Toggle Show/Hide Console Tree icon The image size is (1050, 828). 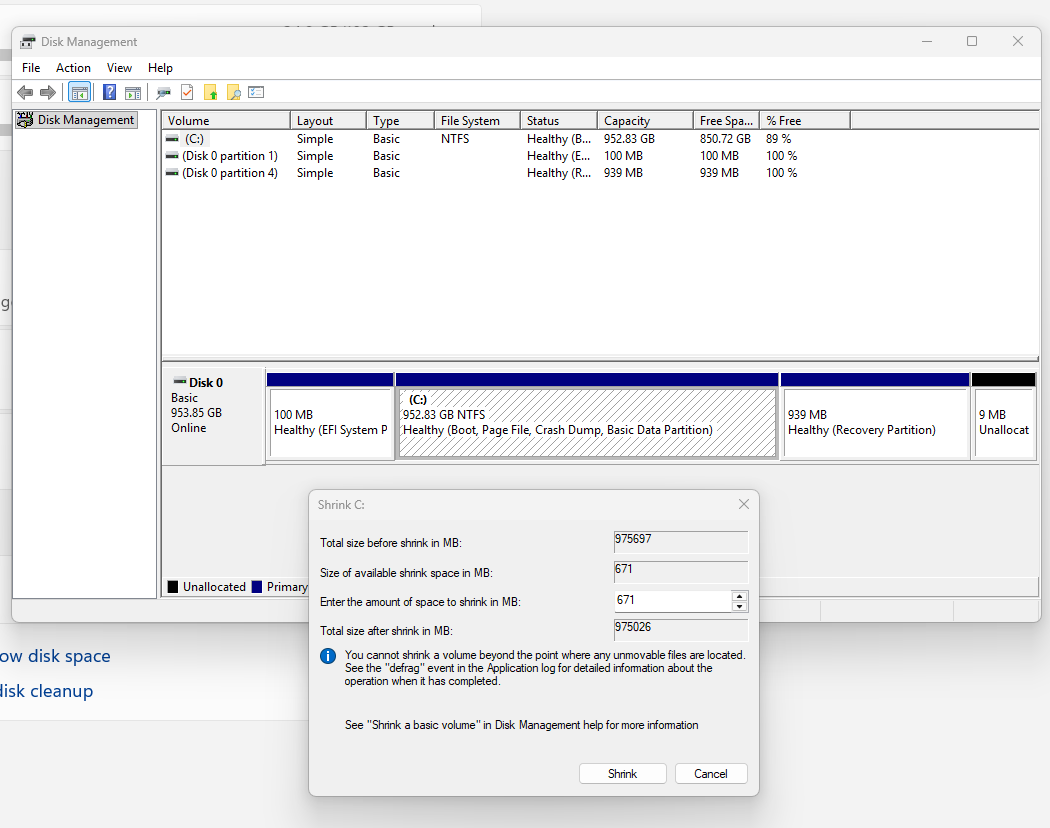pos(80,92)
